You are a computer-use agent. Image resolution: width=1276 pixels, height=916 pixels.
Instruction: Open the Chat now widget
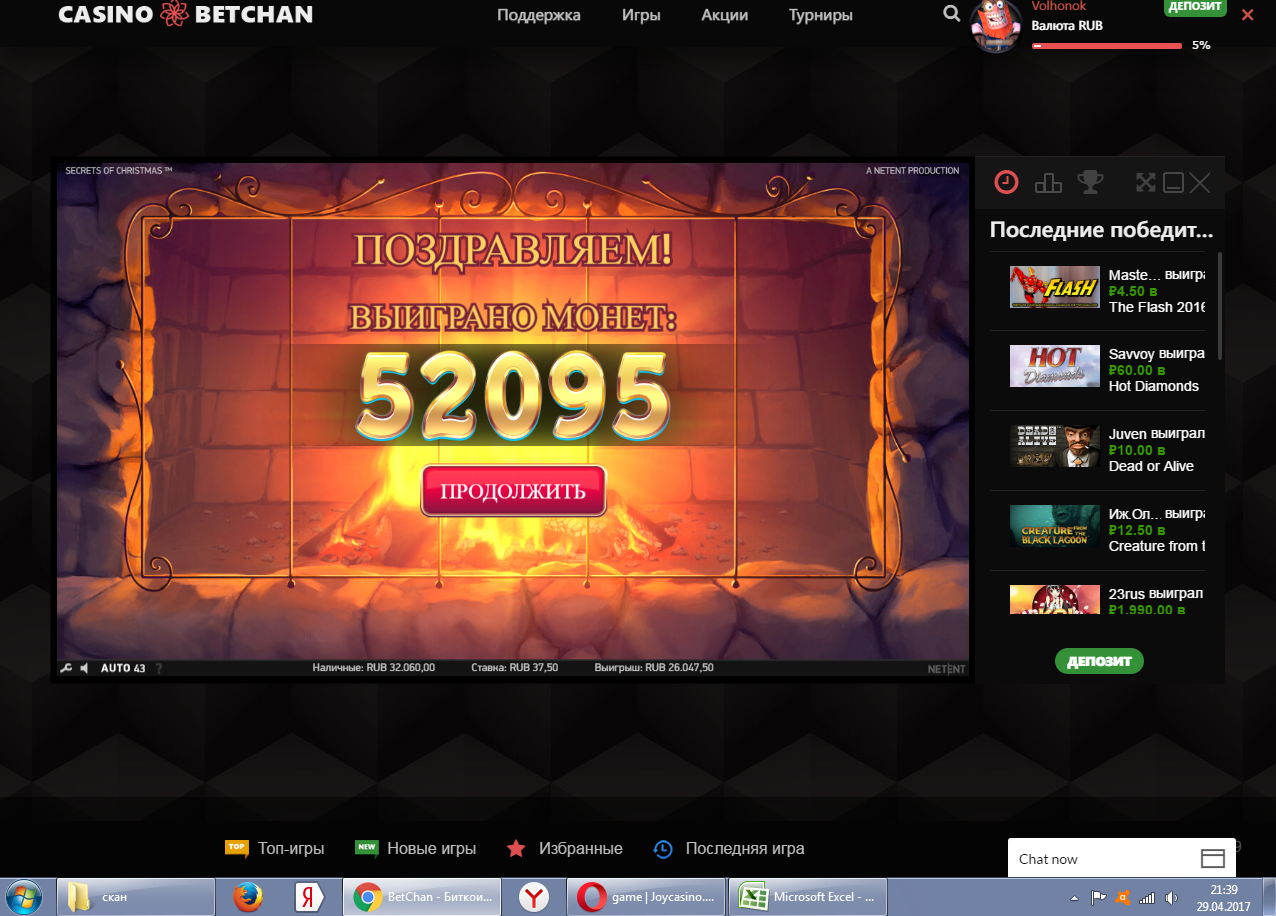click(x=1121, y=858)
